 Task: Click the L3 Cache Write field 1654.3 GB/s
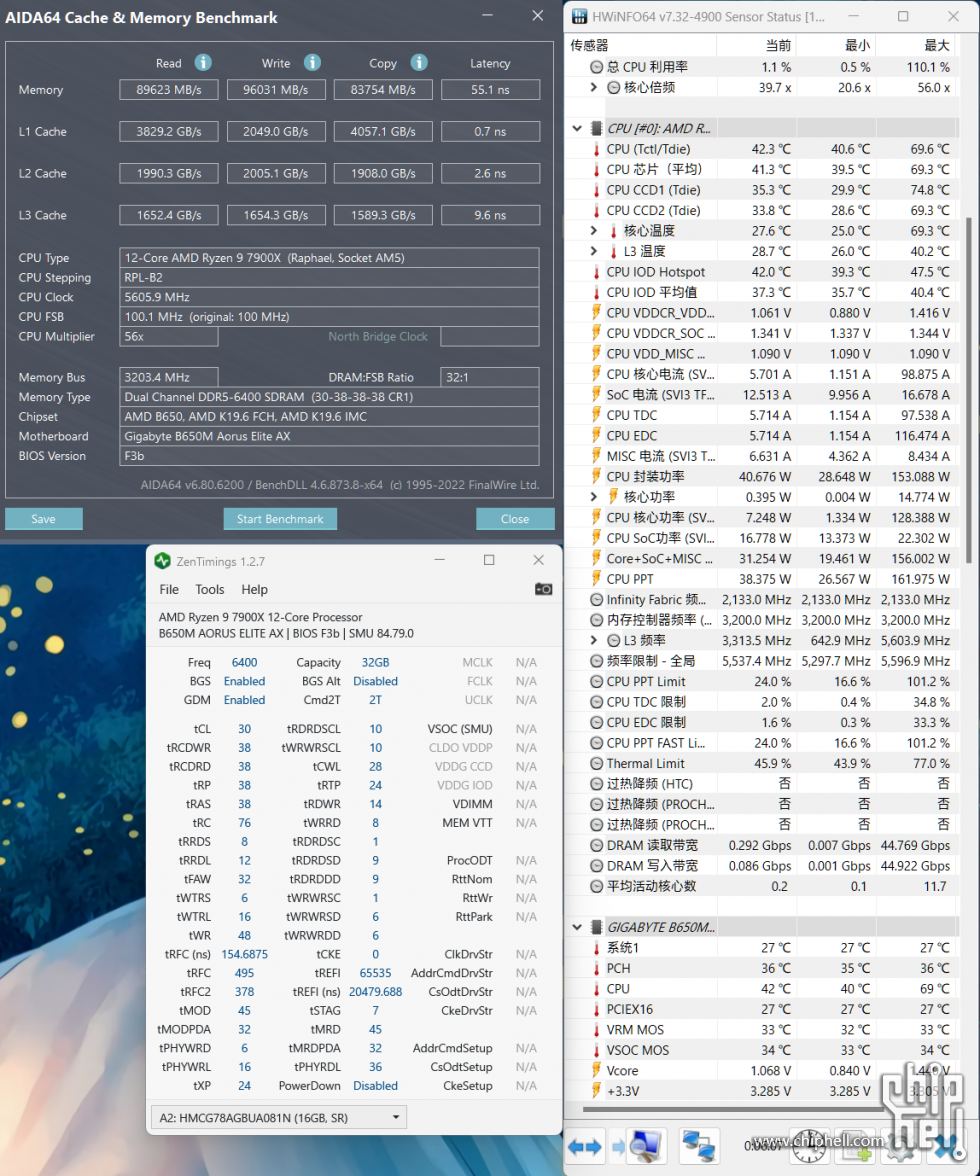(276, 215)
